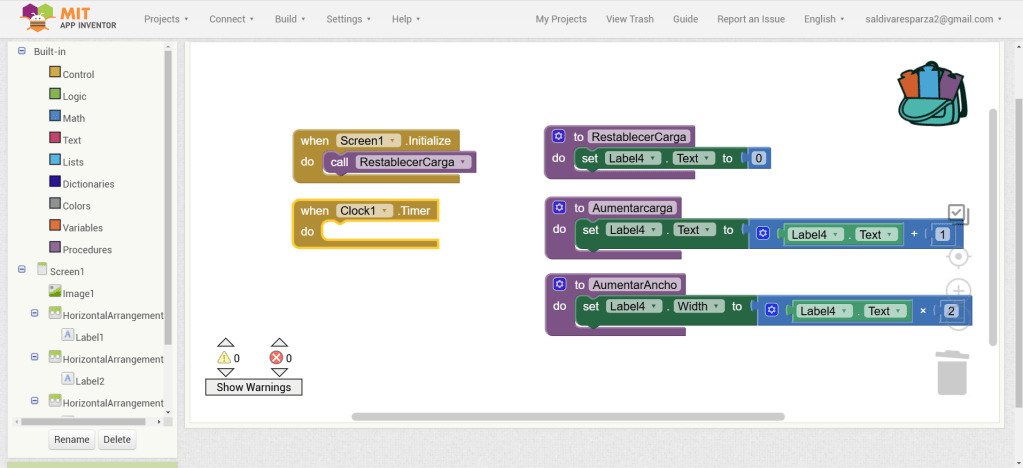Click the Show Warnings button
1023x468 pixels.
[x=253, y=387]
